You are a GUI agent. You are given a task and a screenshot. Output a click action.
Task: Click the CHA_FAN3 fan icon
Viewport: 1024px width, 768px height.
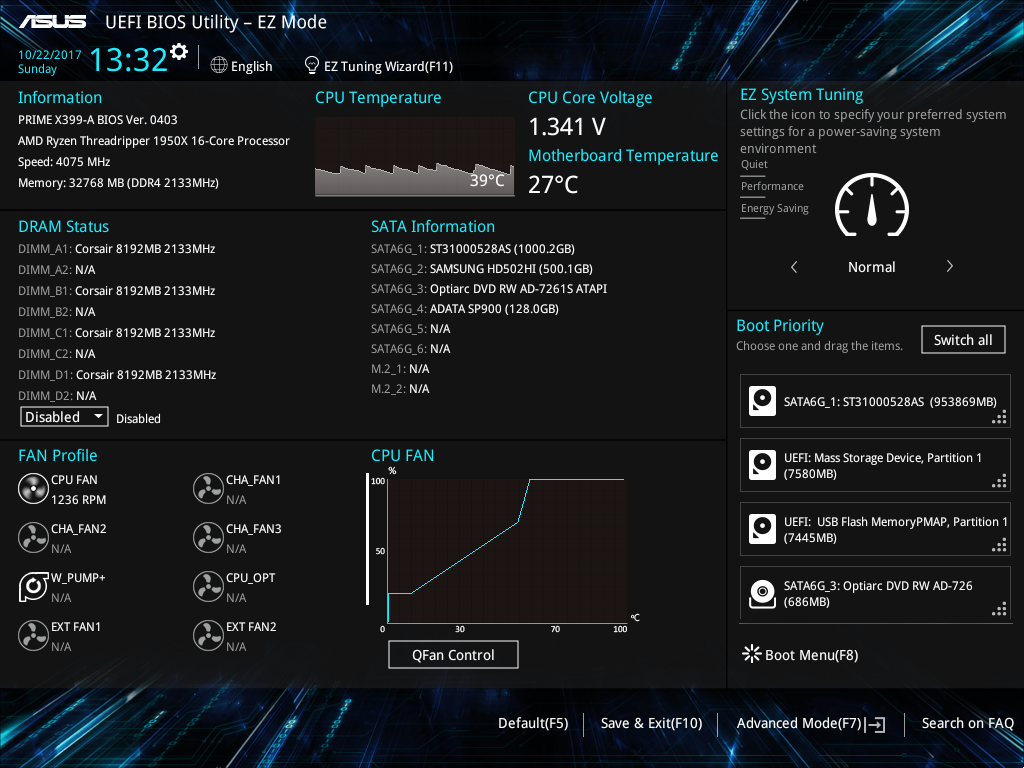[208, 538]
